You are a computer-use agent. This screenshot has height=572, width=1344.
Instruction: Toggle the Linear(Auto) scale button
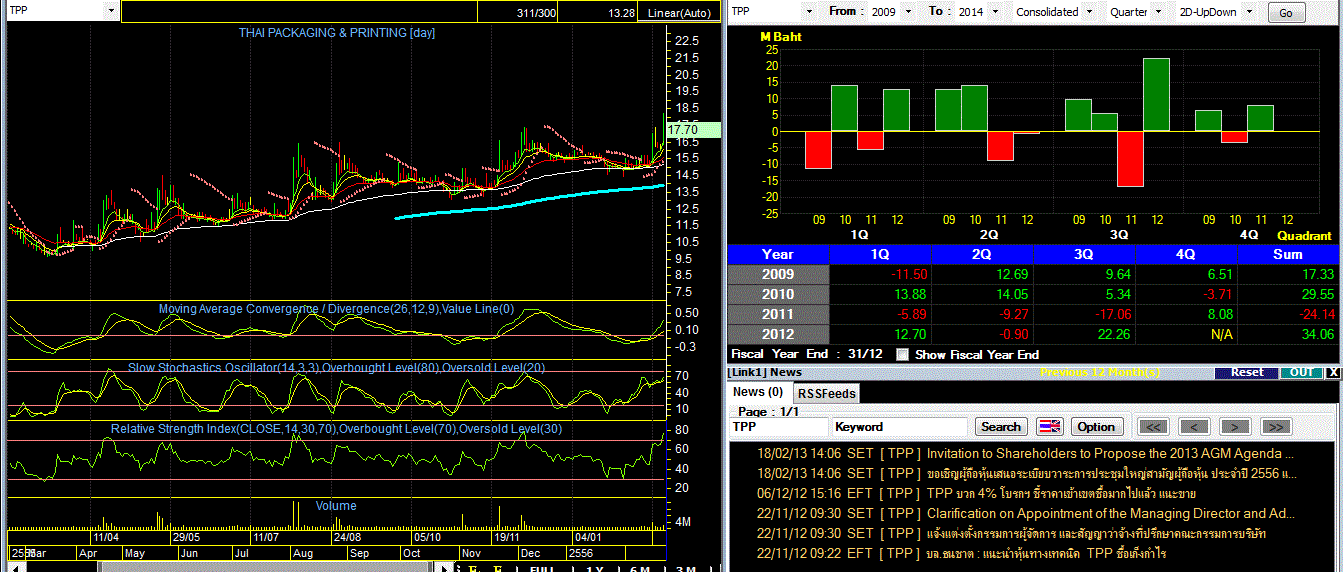pos(680,13)
